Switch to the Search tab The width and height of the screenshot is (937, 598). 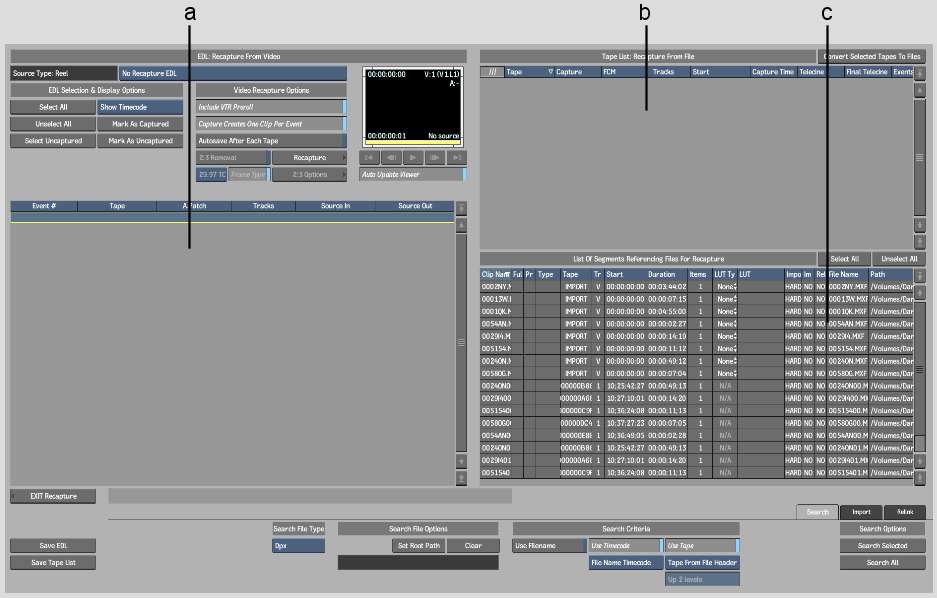click(x=817, y=512)
